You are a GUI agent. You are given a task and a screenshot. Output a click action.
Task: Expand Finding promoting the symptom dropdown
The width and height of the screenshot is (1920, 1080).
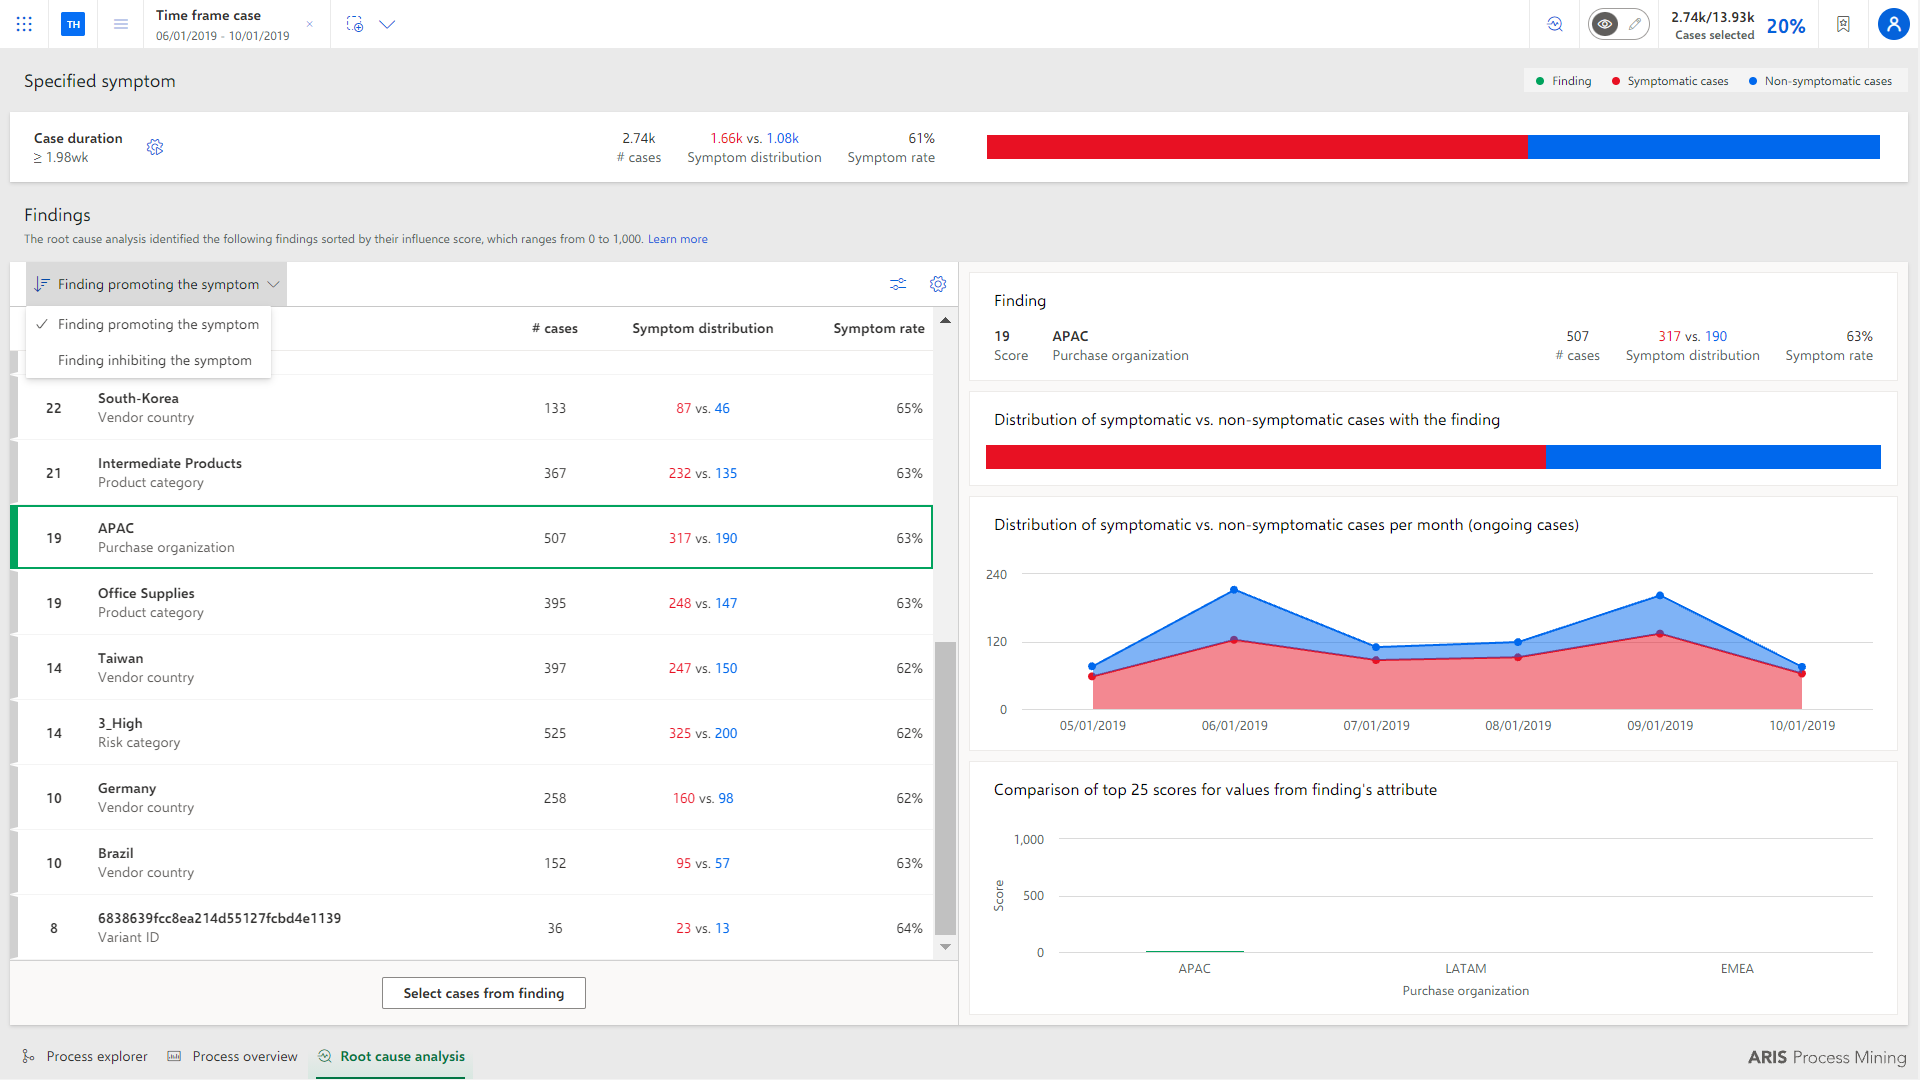click(156, 284)
